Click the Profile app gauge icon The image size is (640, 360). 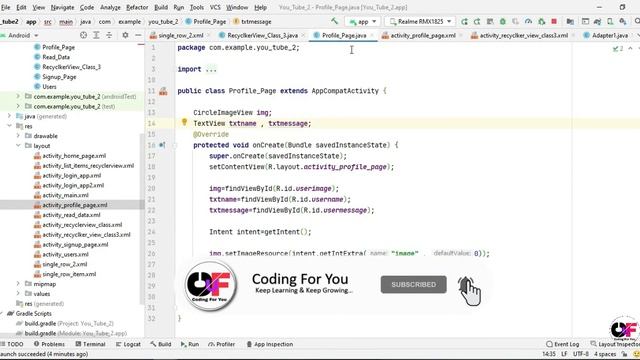pos(529,22)
